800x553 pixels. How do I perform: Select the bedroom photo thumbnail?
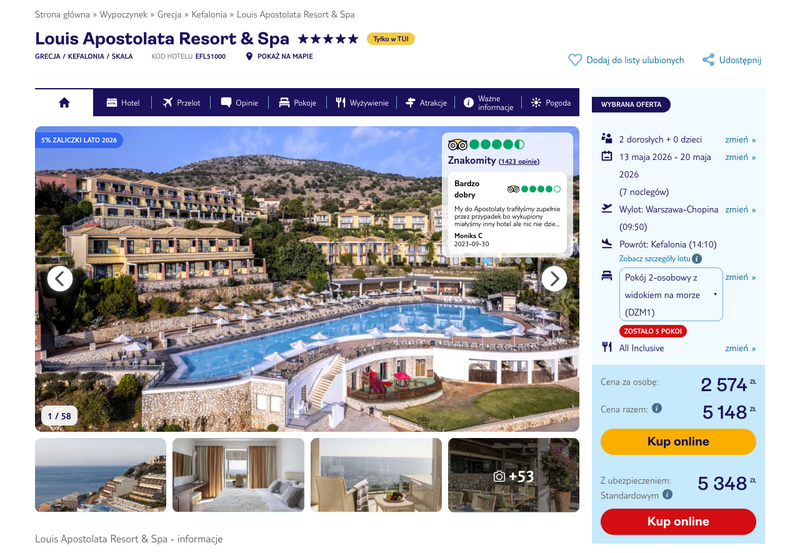238,475
